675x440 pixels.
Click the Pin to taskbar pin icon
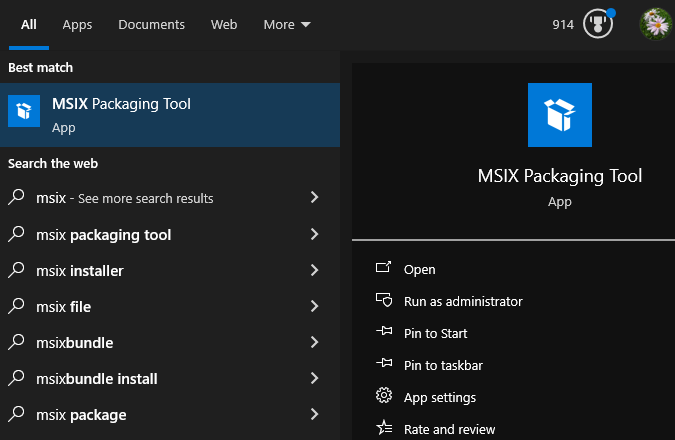click(x=384, y=363)
